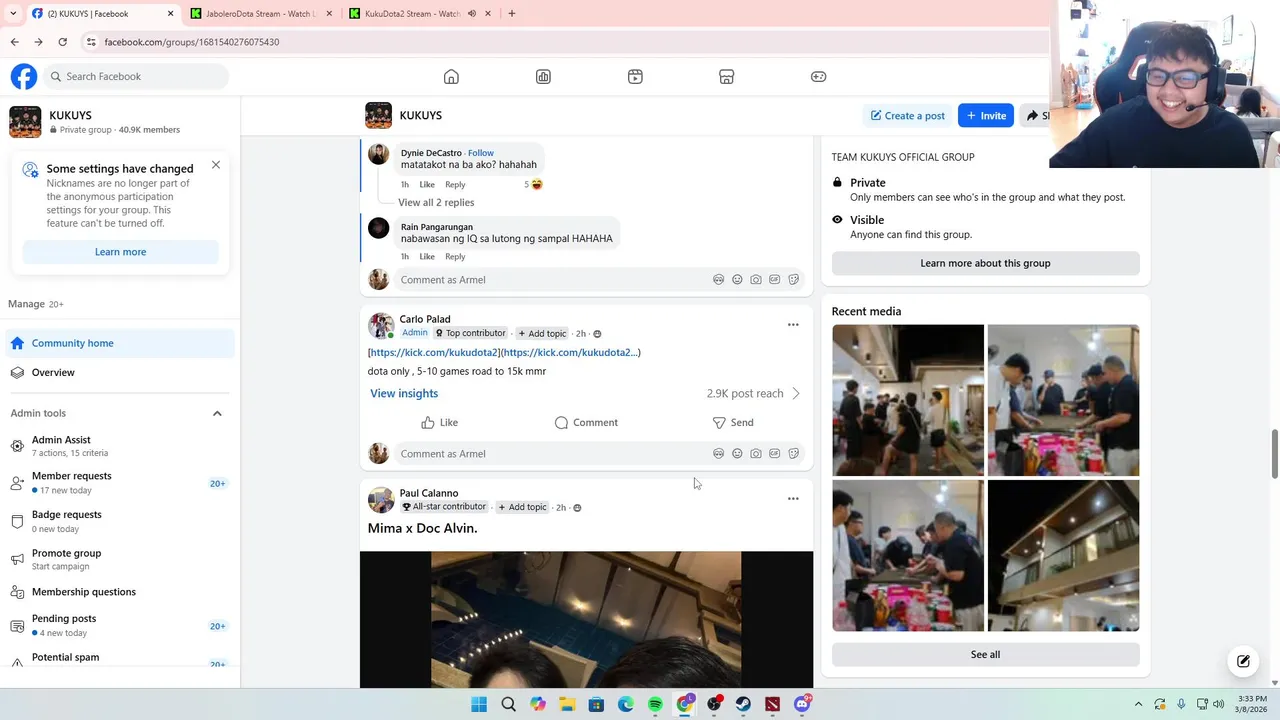
Task: Open browser tab list dropdown arrow
Action: click(13, 14)
